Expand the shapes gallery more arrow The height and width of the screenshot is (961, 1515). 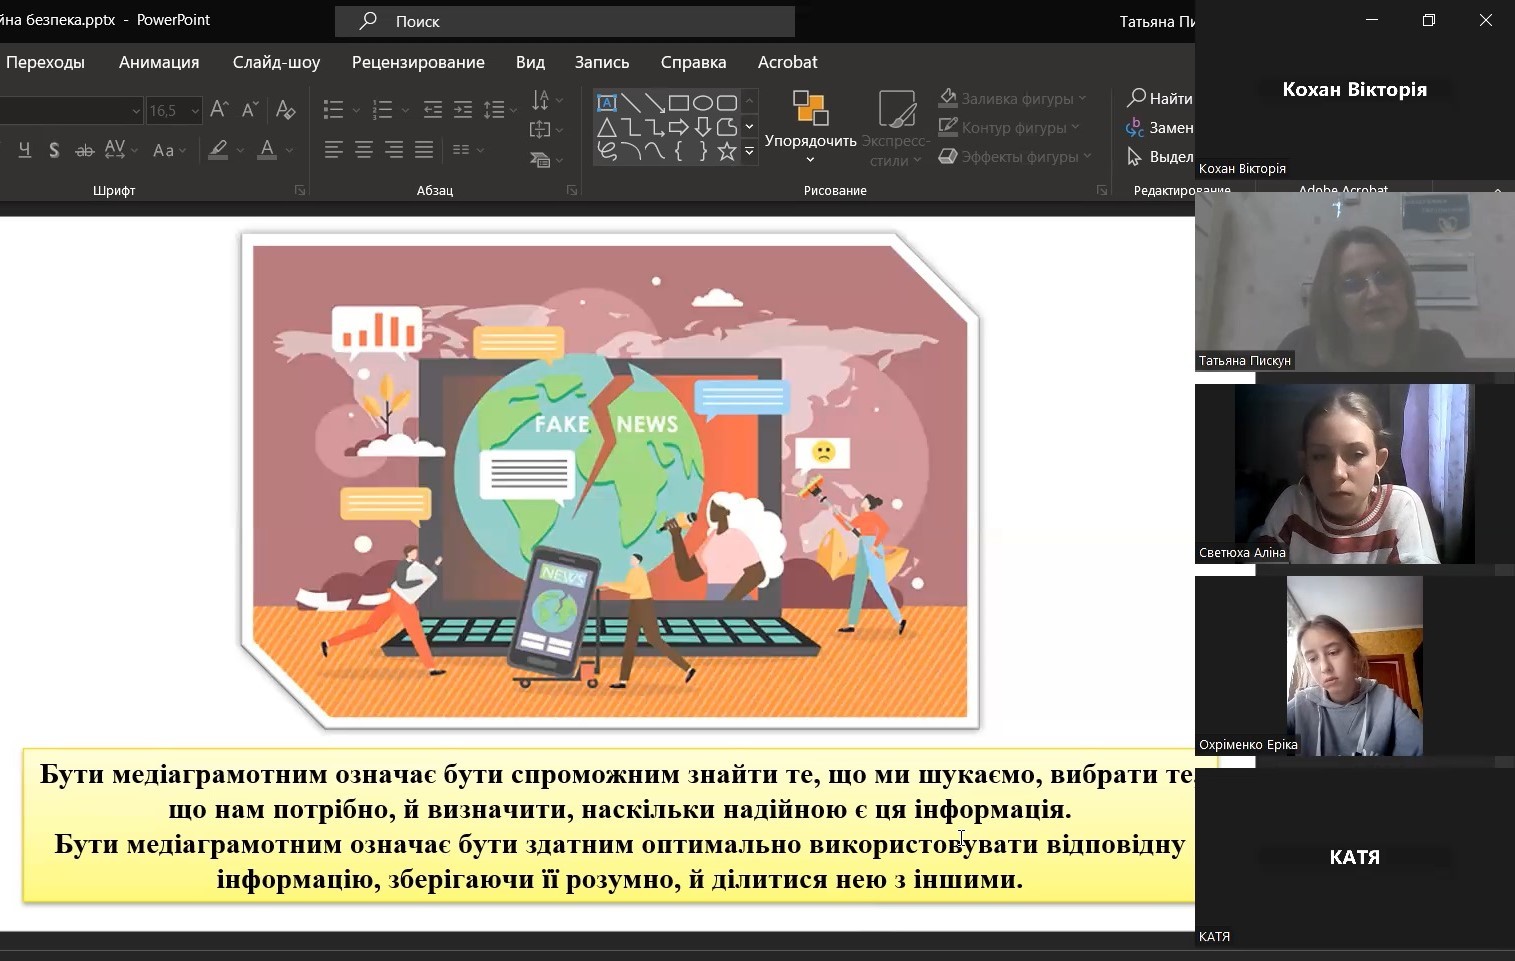749,151
